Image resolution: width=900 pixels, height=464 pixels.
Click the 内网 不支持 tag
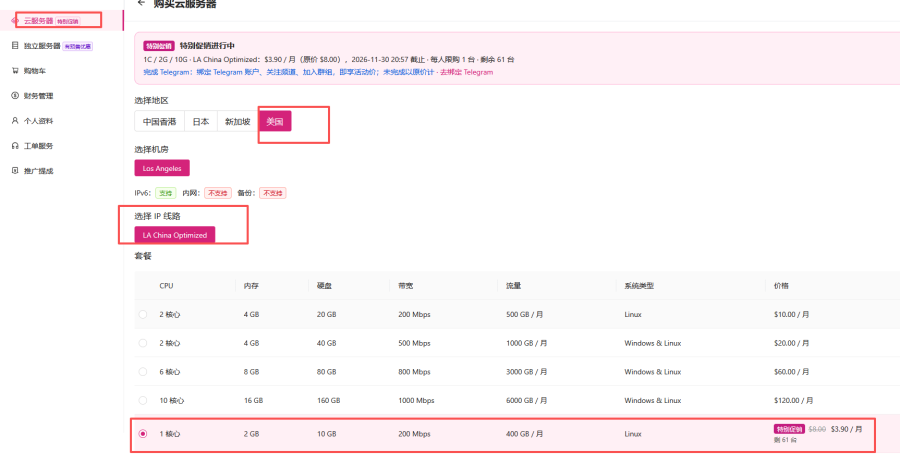pos(218,193)
